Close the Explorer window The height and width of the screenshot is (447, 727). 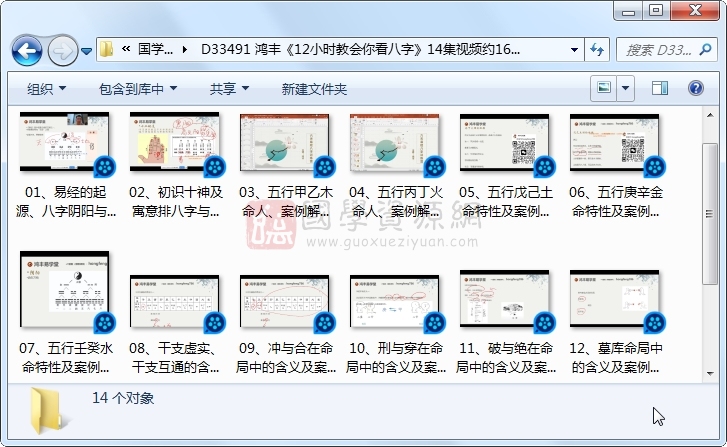coord(695,11)
